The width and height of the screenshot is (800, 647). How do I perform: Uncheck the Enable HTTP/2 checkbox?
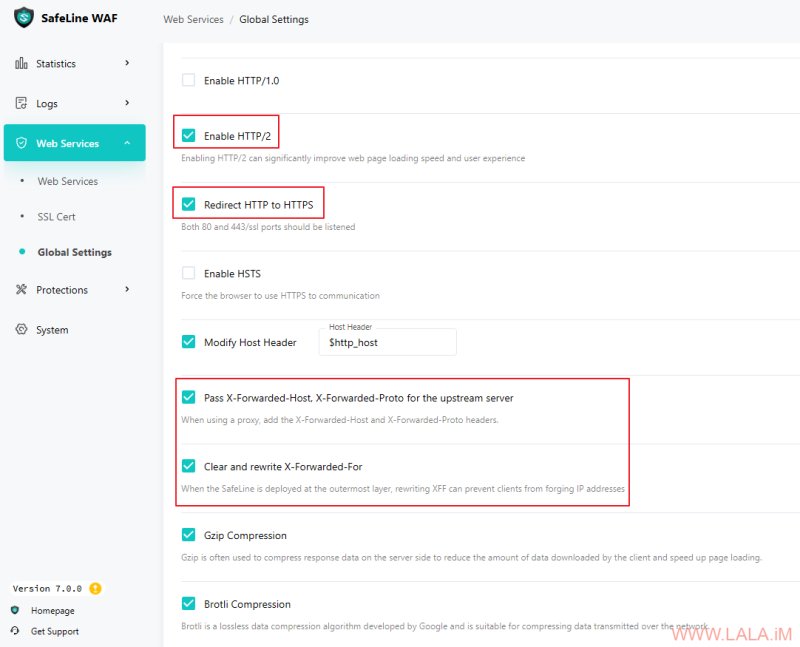click(188, 135)
